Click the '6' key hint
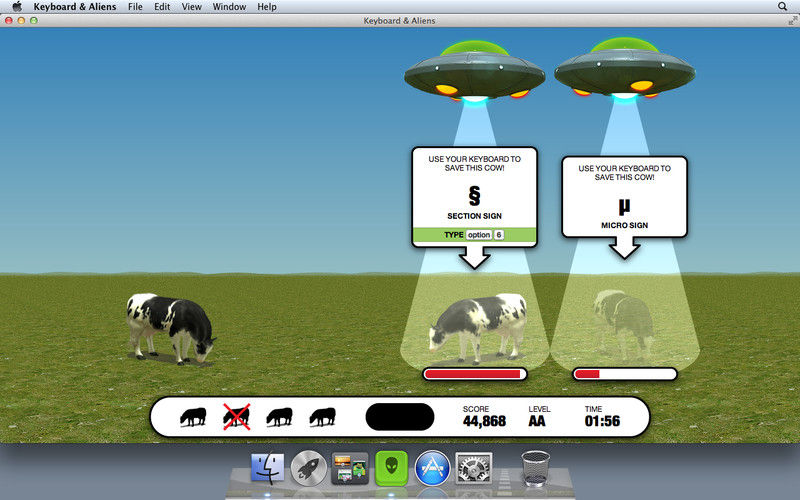 [x=499, y=235]
